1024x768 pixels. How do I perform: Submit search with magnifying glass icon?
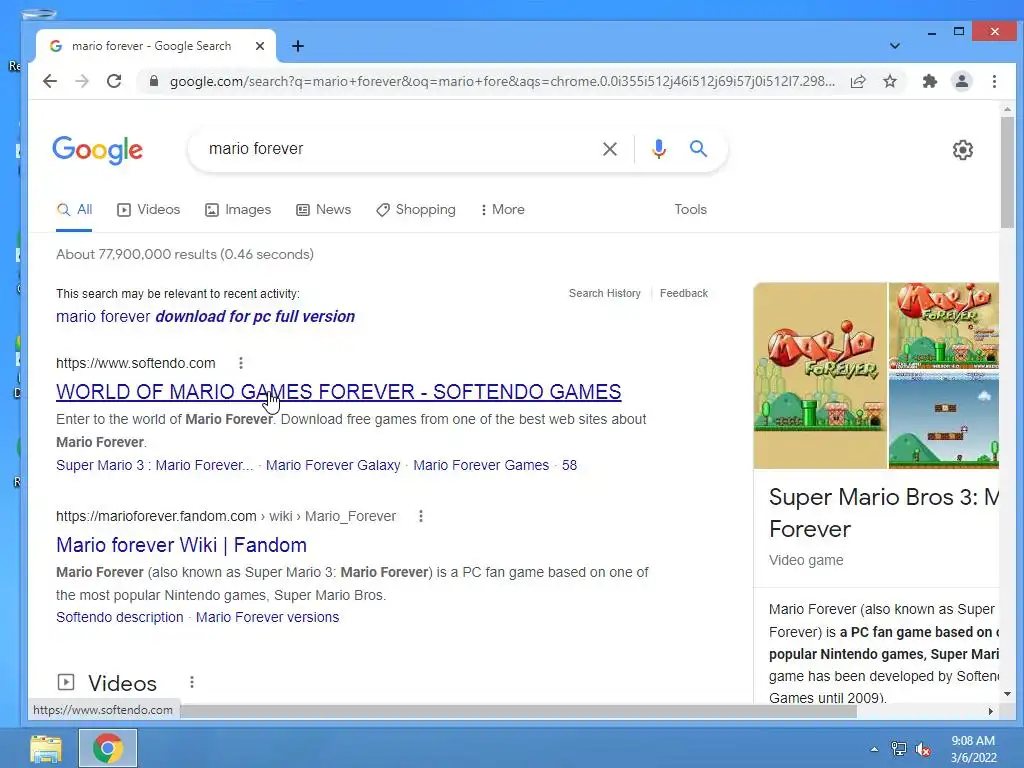(698, 148)
